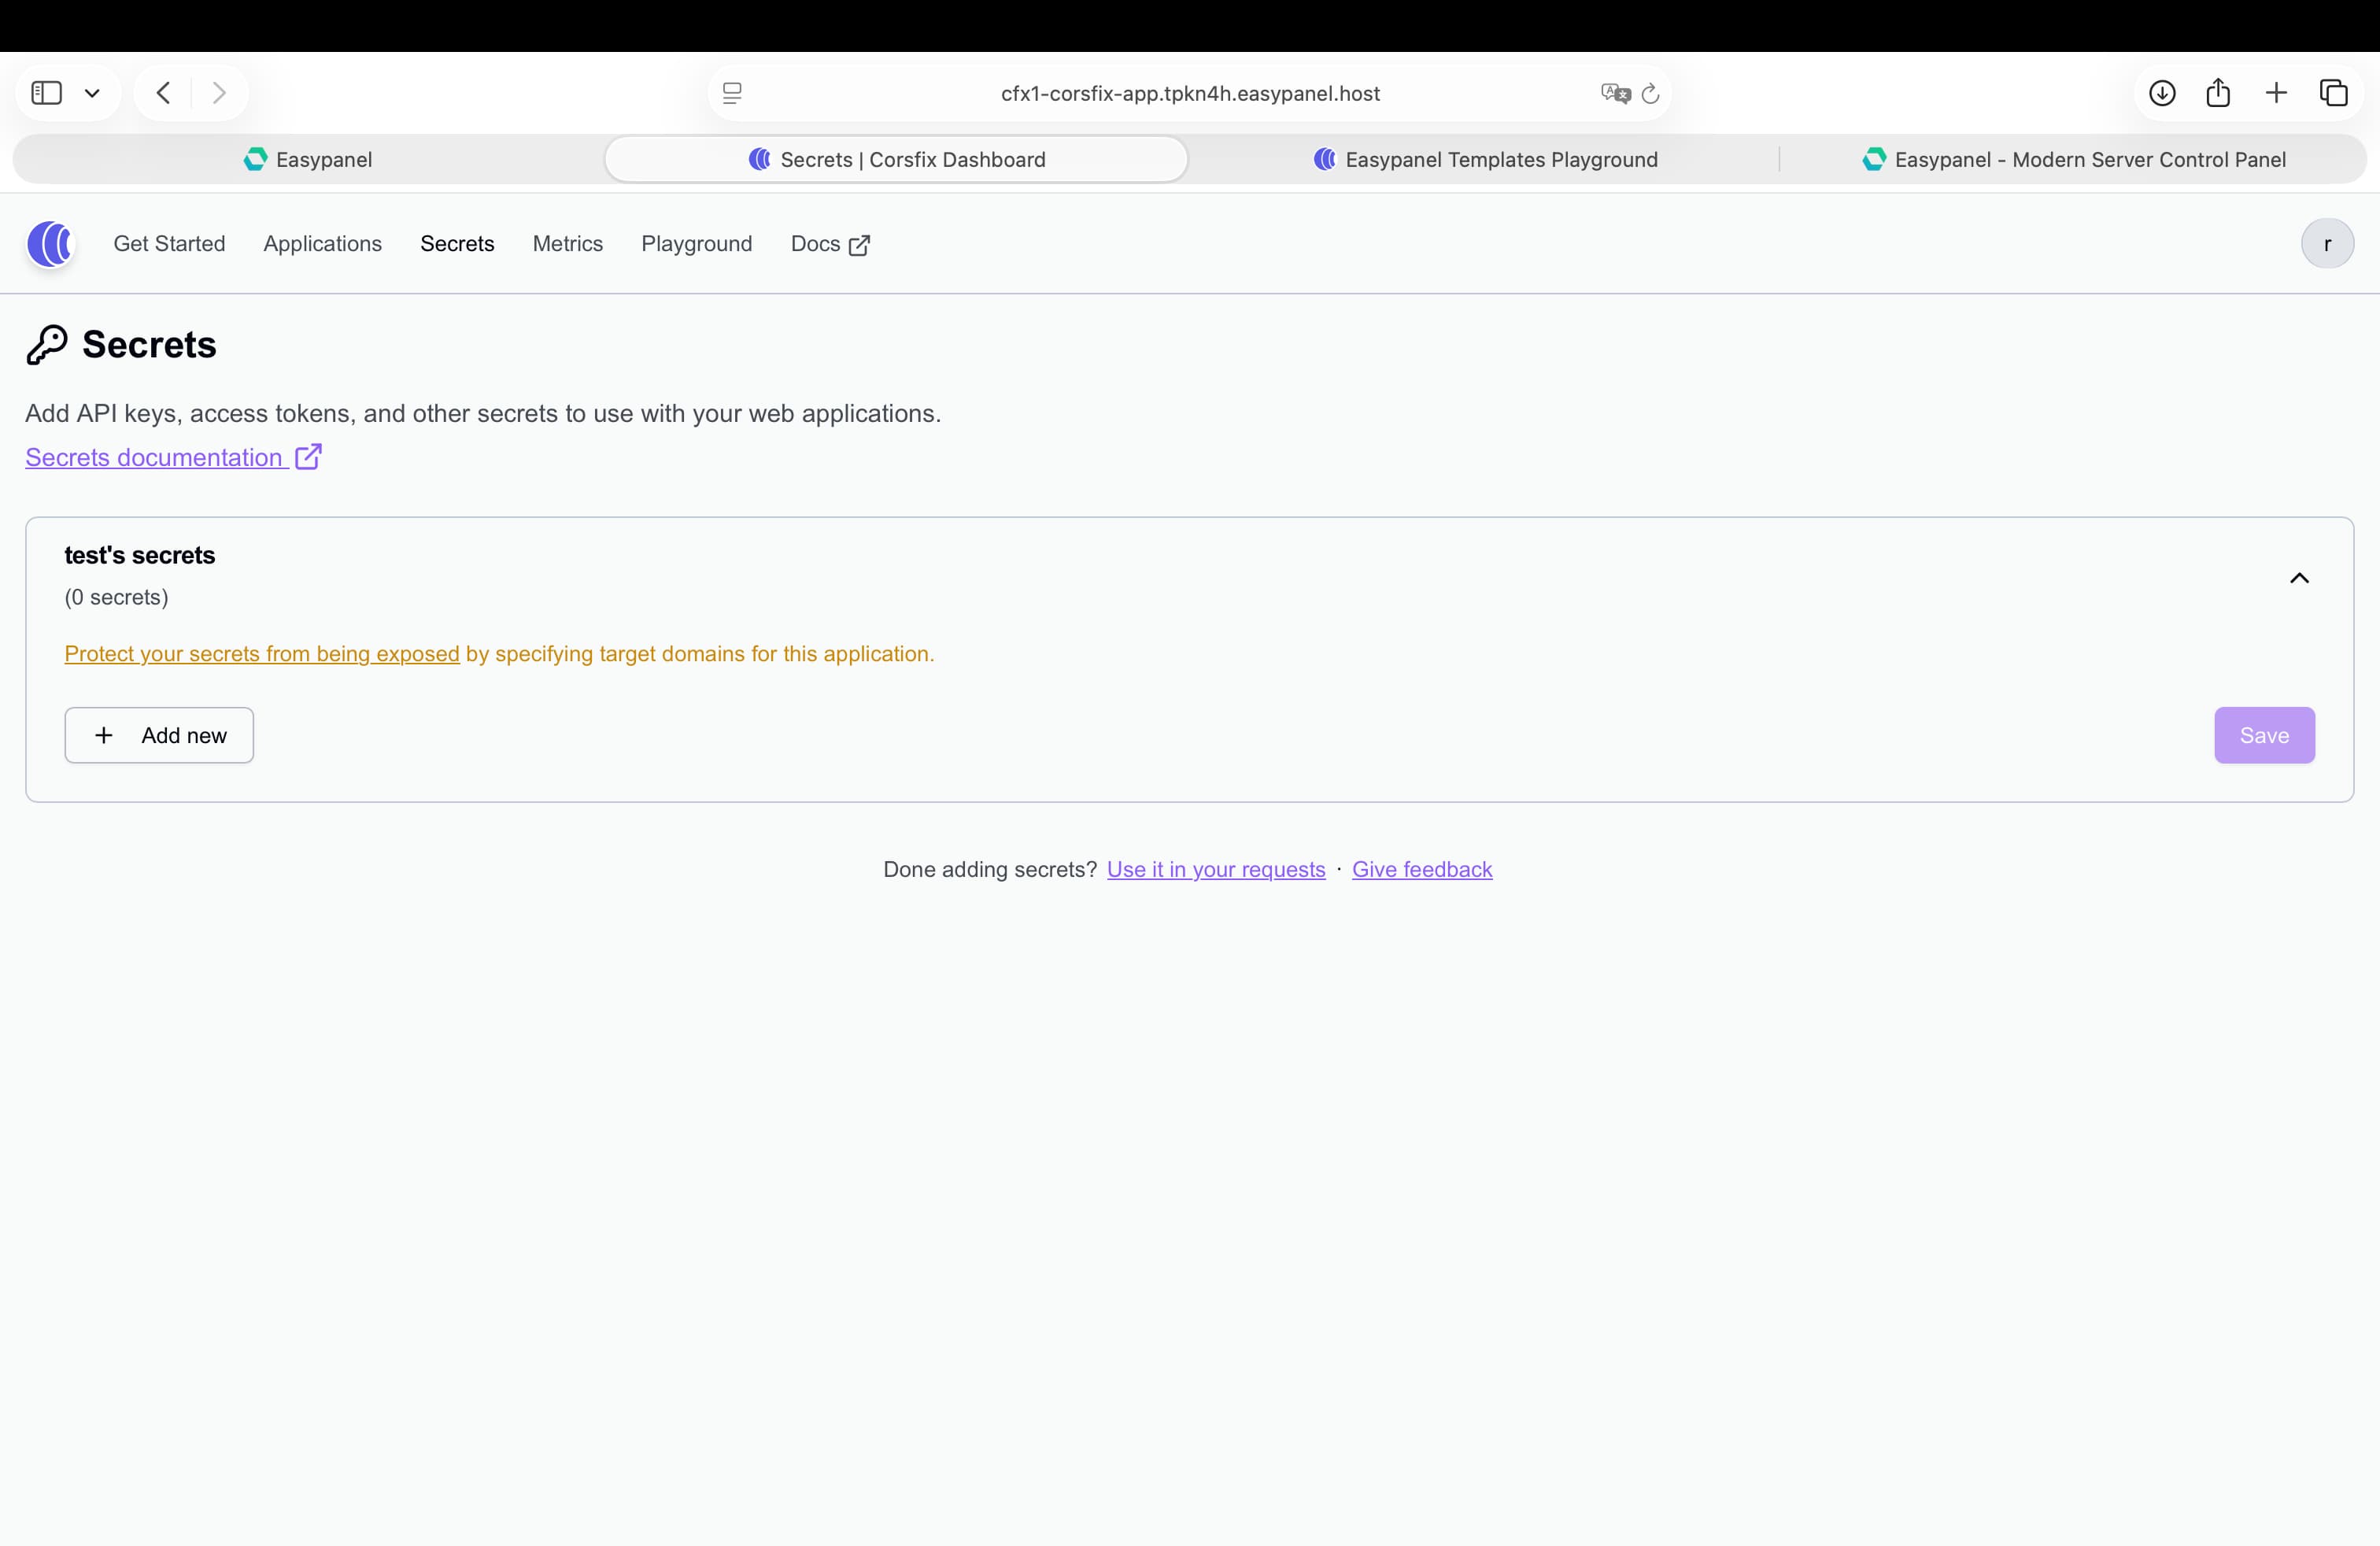The height and width of the screenshot is (1546, 2380).
Task: Reload the page via the refresh icon
Action: 1650,93
